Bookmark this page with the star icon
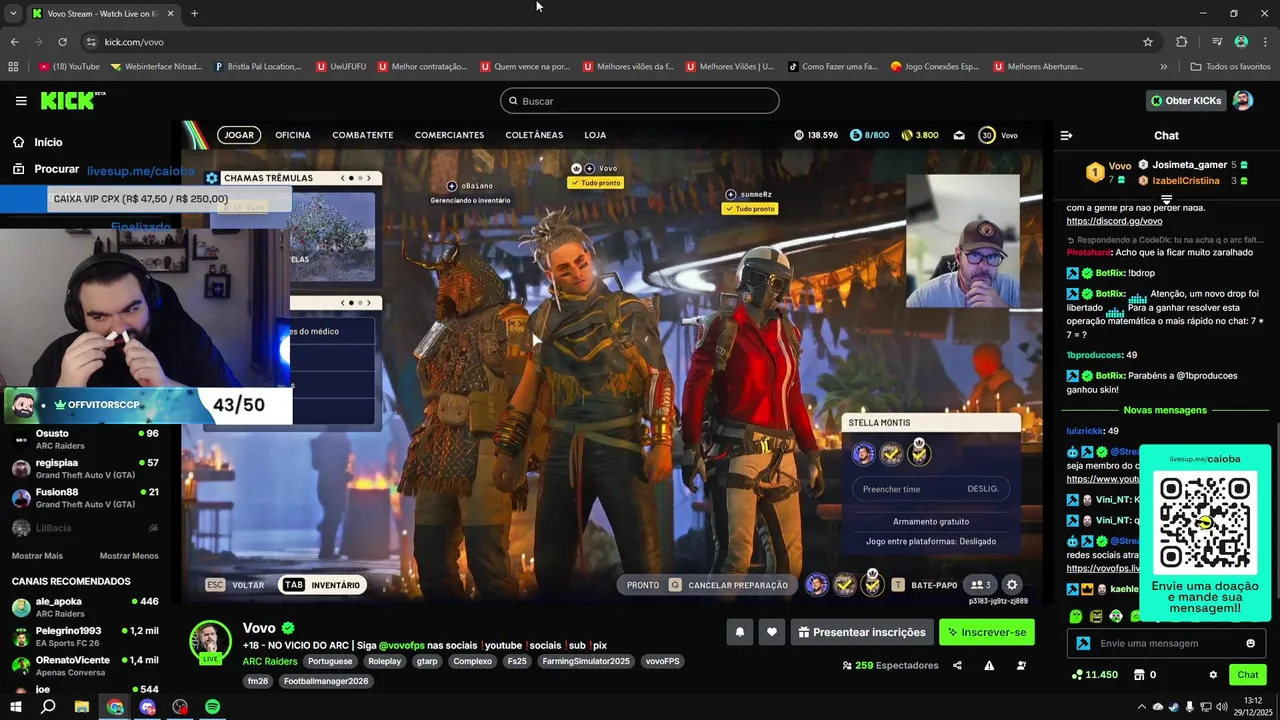 (1148, 42)
